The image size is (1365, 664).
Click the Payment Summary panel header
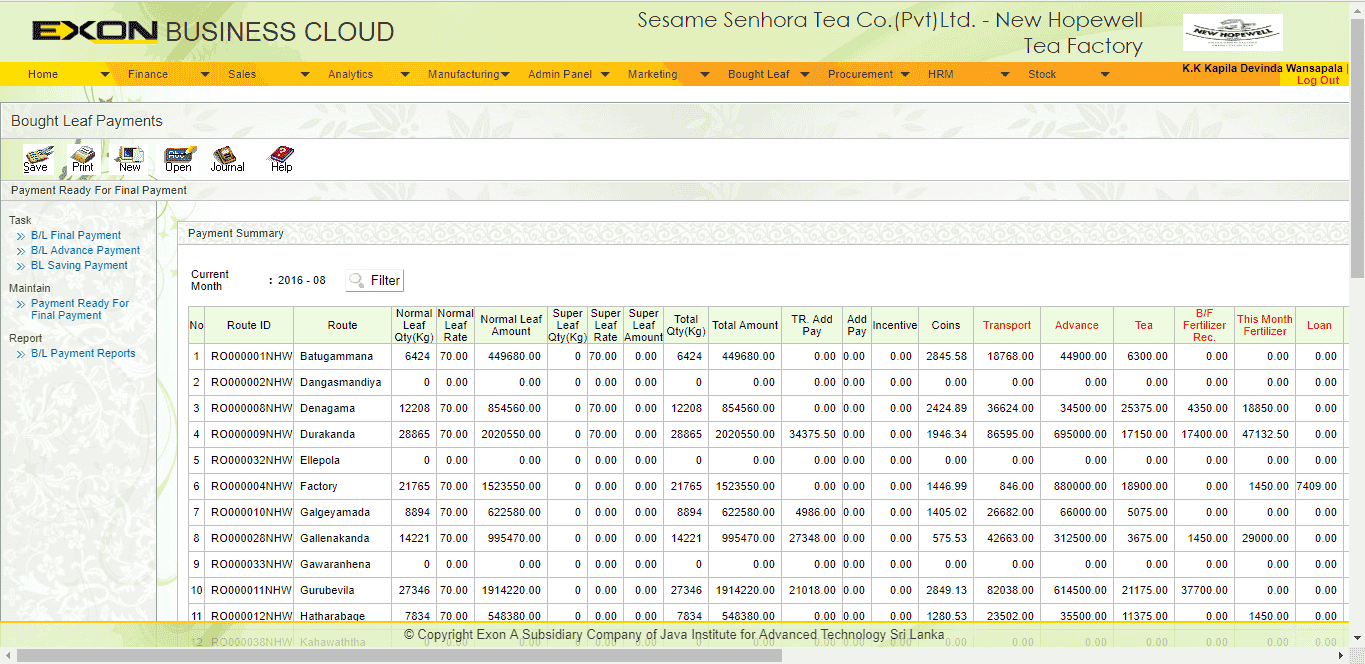[763, 234]
